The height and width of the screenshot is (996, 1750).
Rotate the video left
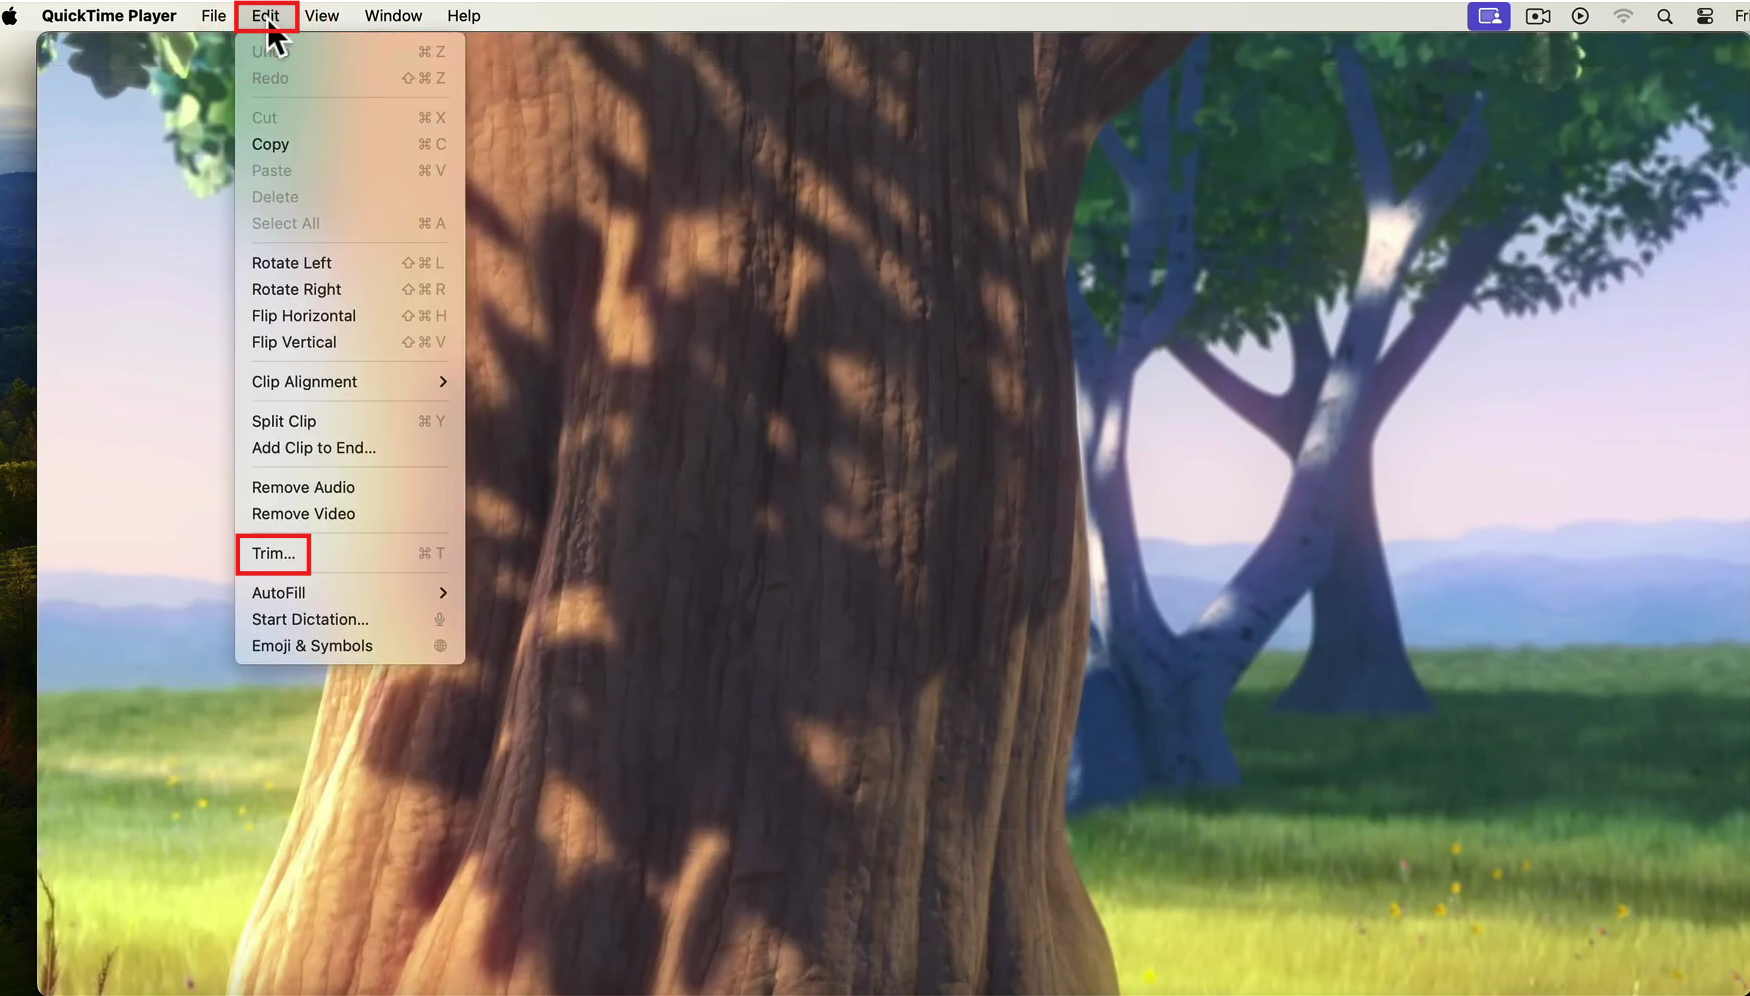(x=349, y=263)
